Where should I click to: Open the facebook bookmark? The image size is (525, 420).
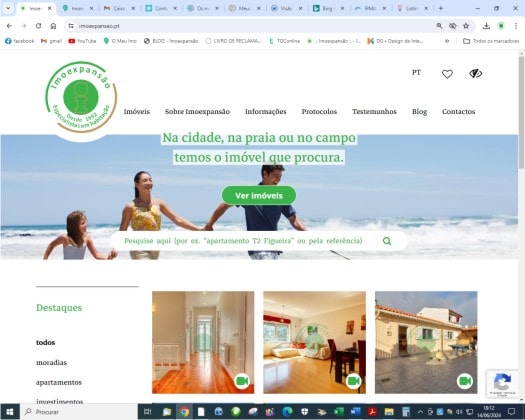pos(20,41)
